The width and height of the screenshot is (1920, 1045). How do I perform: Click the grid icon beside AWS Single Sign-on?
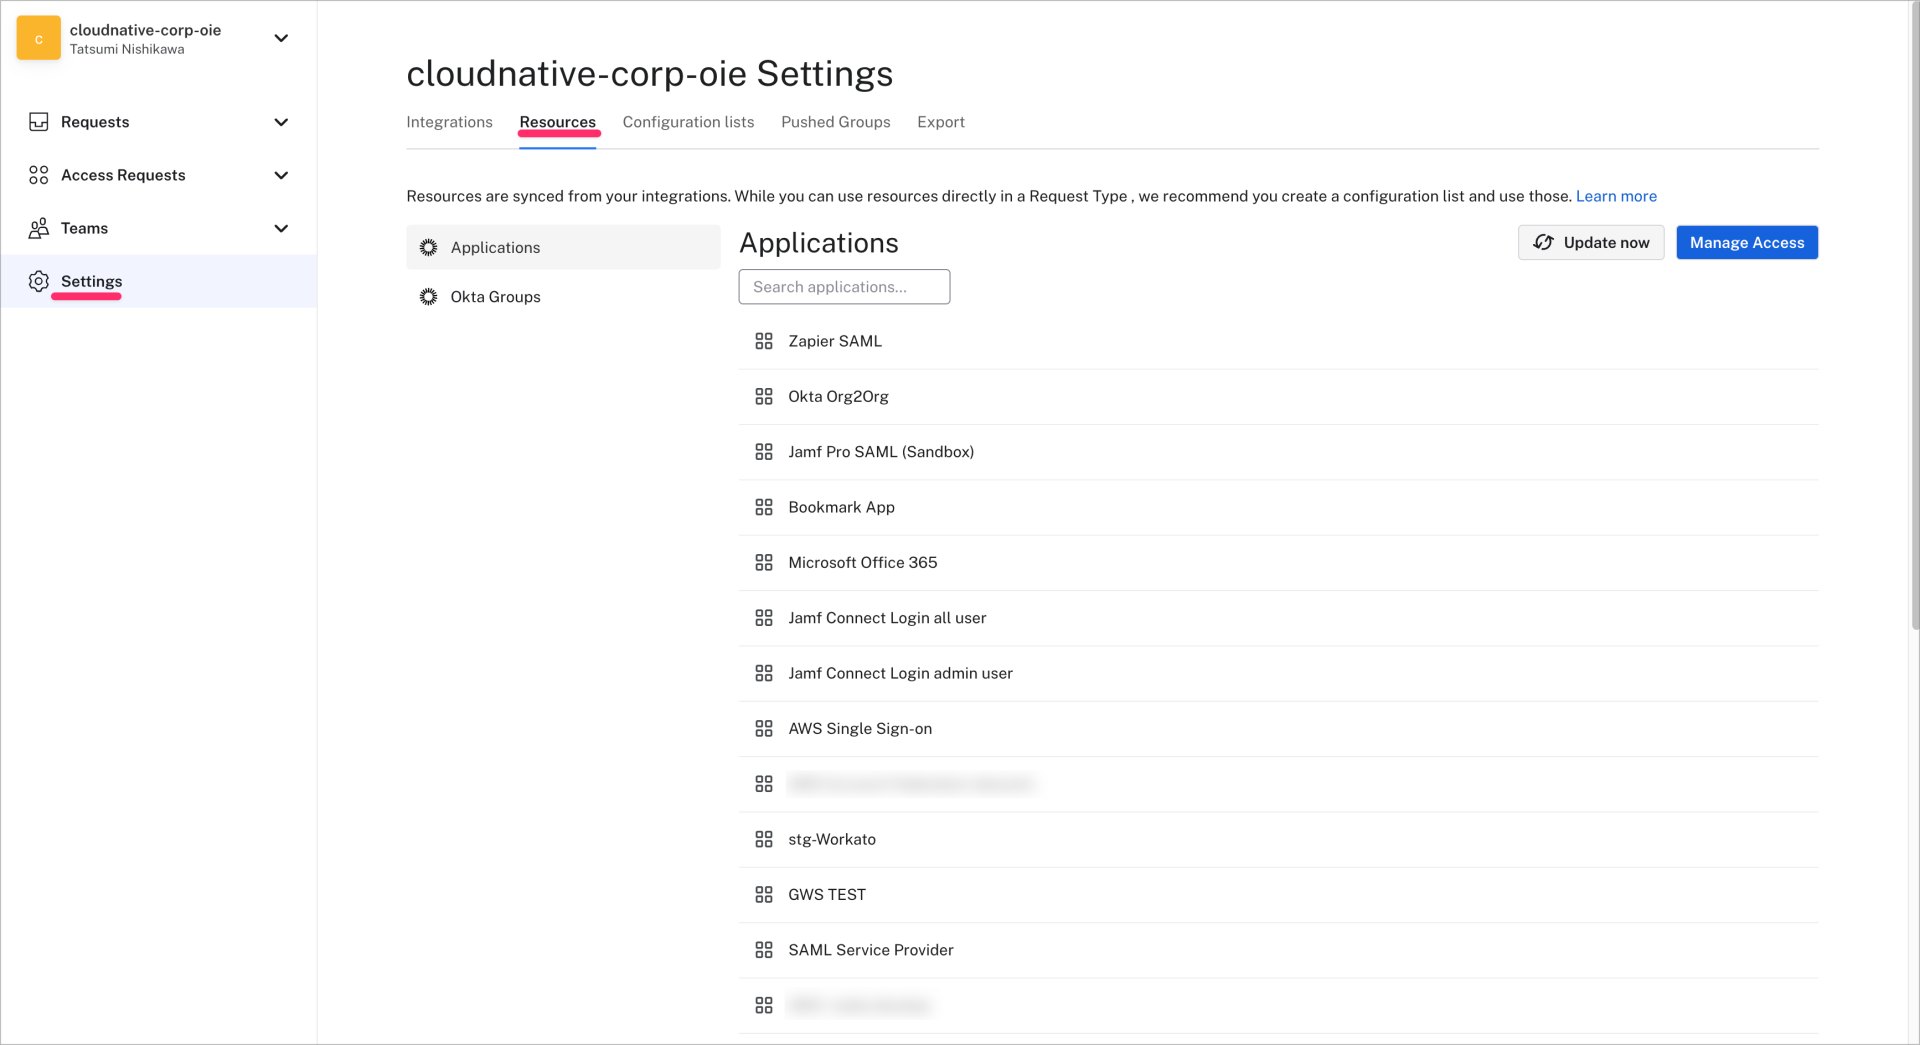764,728
